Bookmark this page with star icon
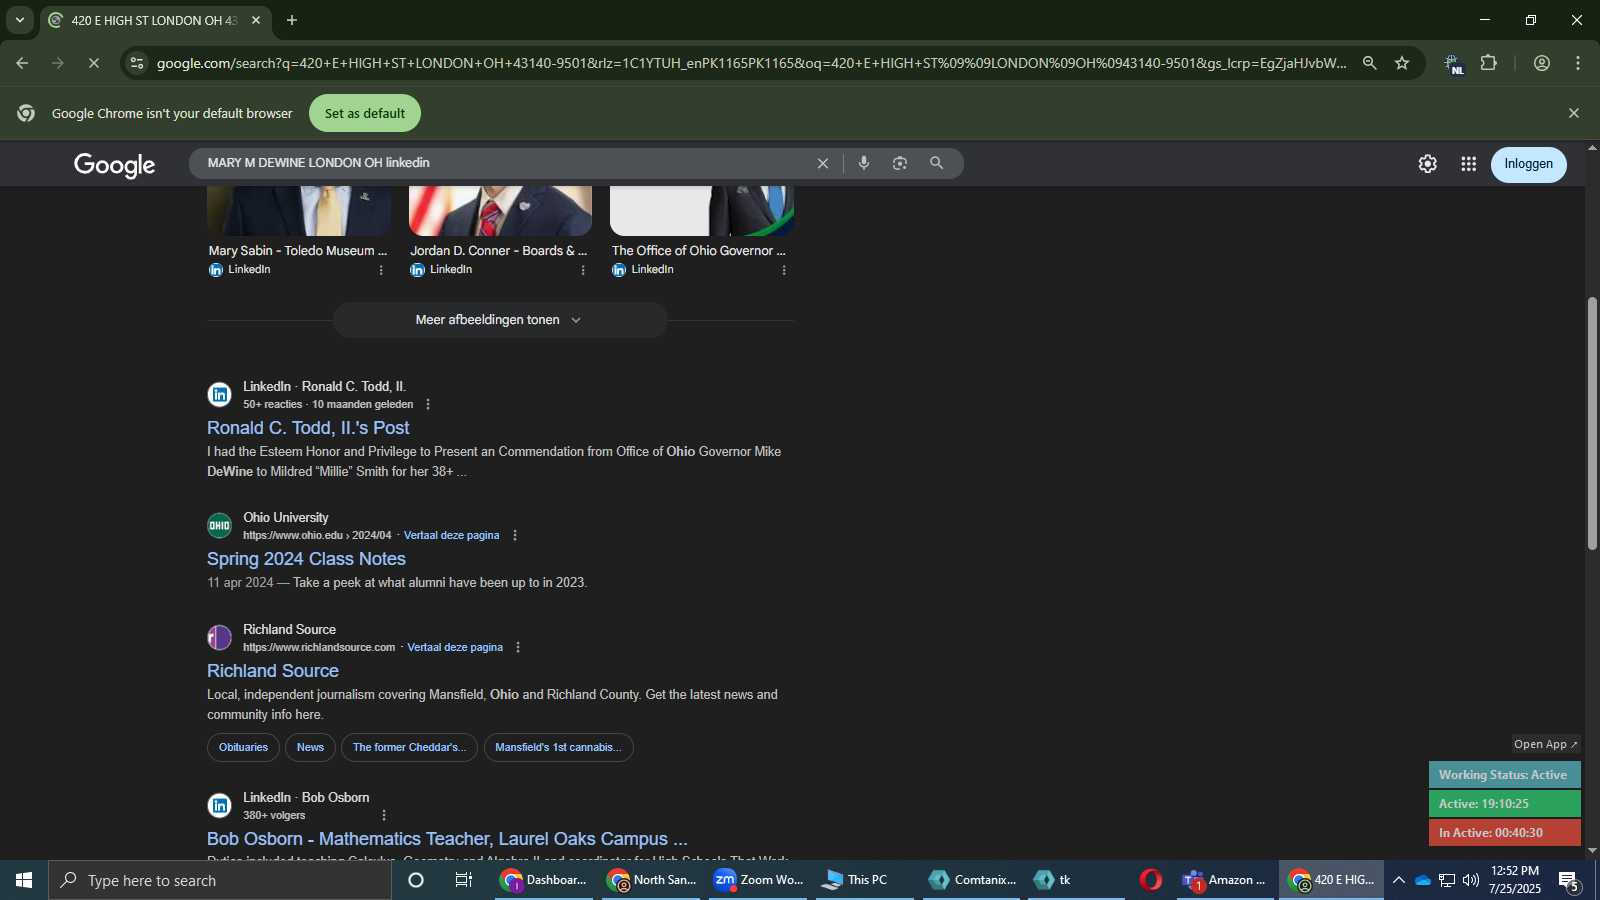Image resolution: width=1600 pixels, height=900 pixels. 1402,63
